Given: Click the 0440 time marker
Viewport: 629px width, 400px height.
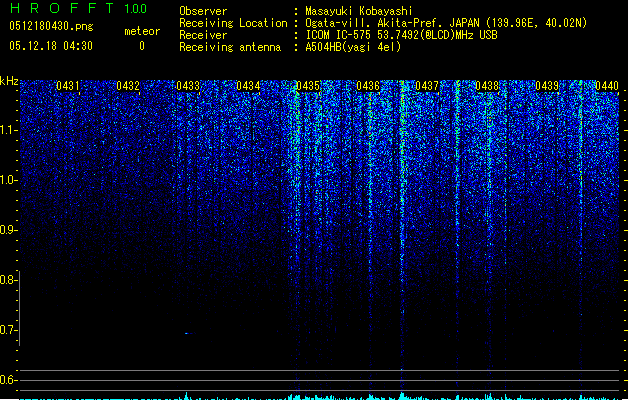Looking at the screenshot, I should [607, 85].
